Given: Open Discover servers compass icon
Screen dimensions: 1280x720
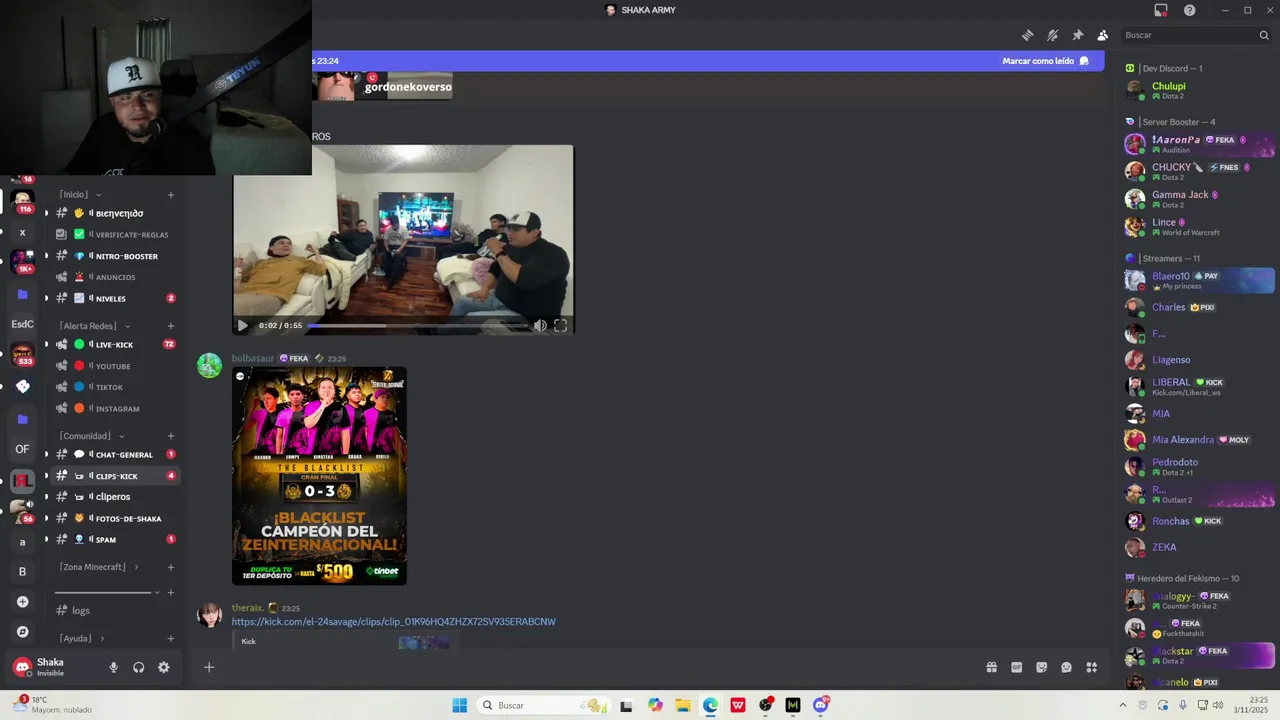Looking at the screenshot, I should tap(22, 632).
